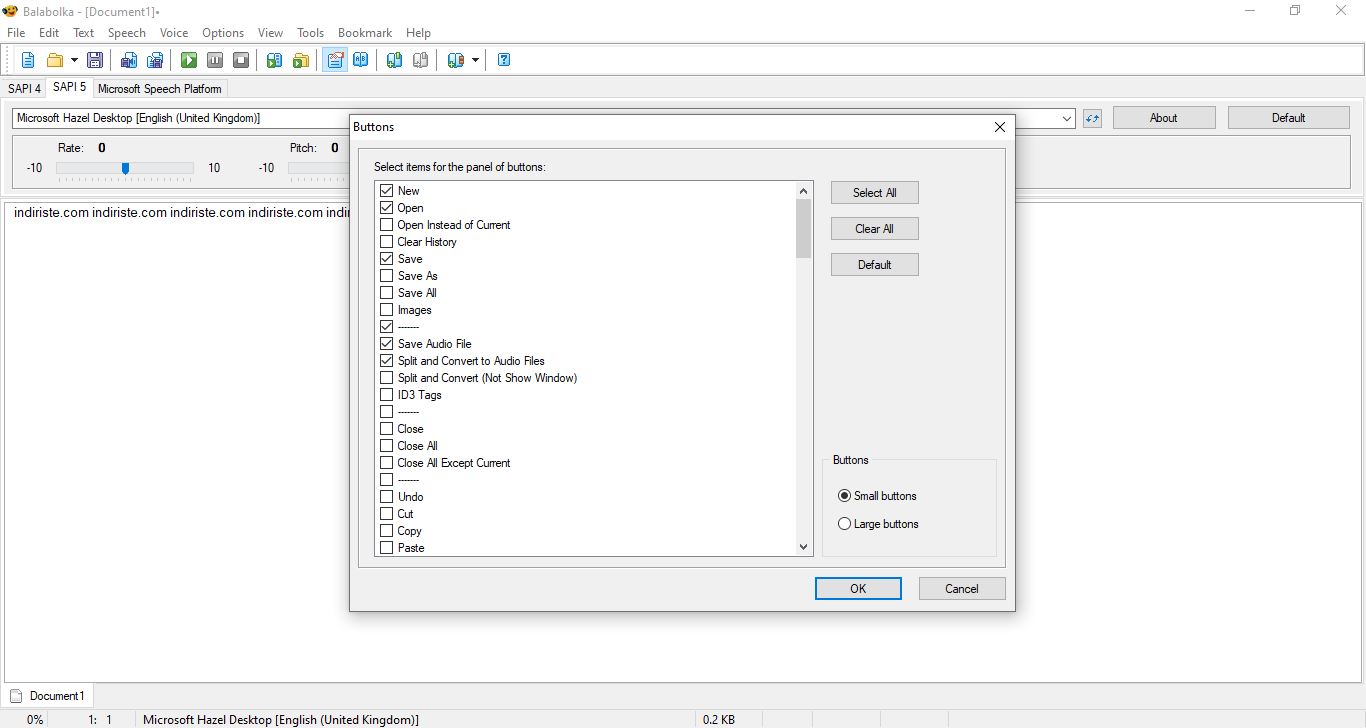This screenshot has height=728, width=1366.
Task: Click the book with red bookmark icon
Action: (456, 60)
